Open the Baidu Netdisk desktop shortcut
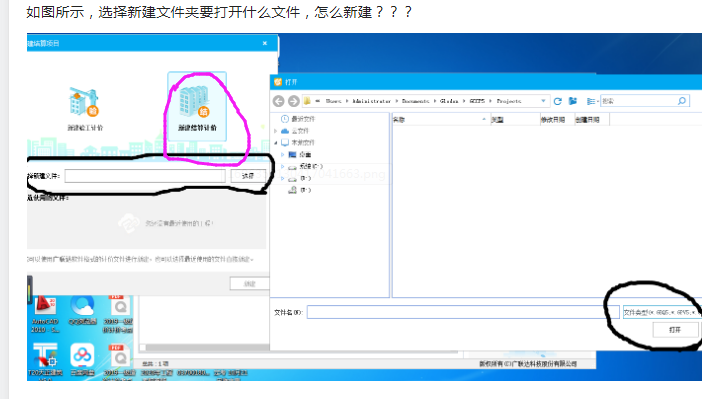The height and width of the screenshot is (399, 717). [83, 360]
